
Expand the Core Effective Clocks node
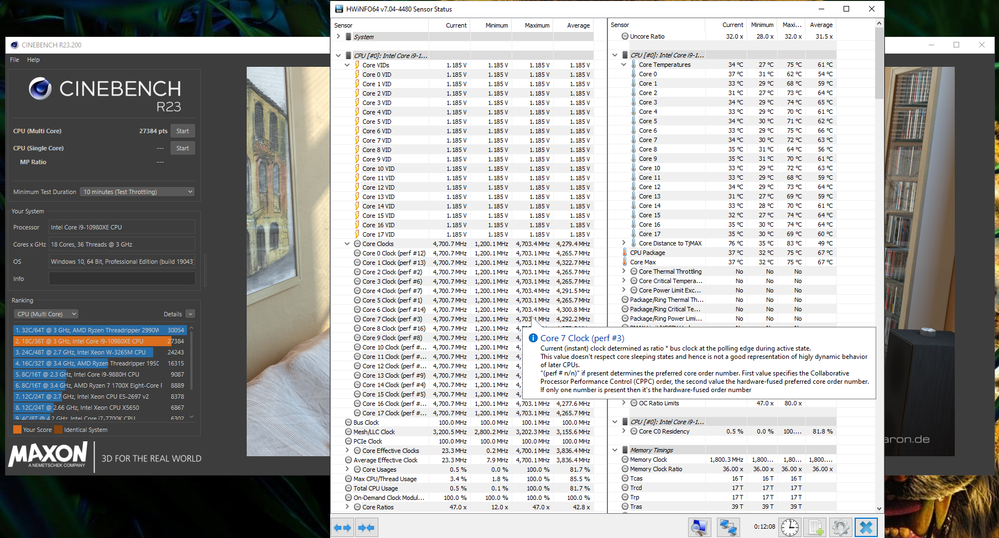(347, 450)
